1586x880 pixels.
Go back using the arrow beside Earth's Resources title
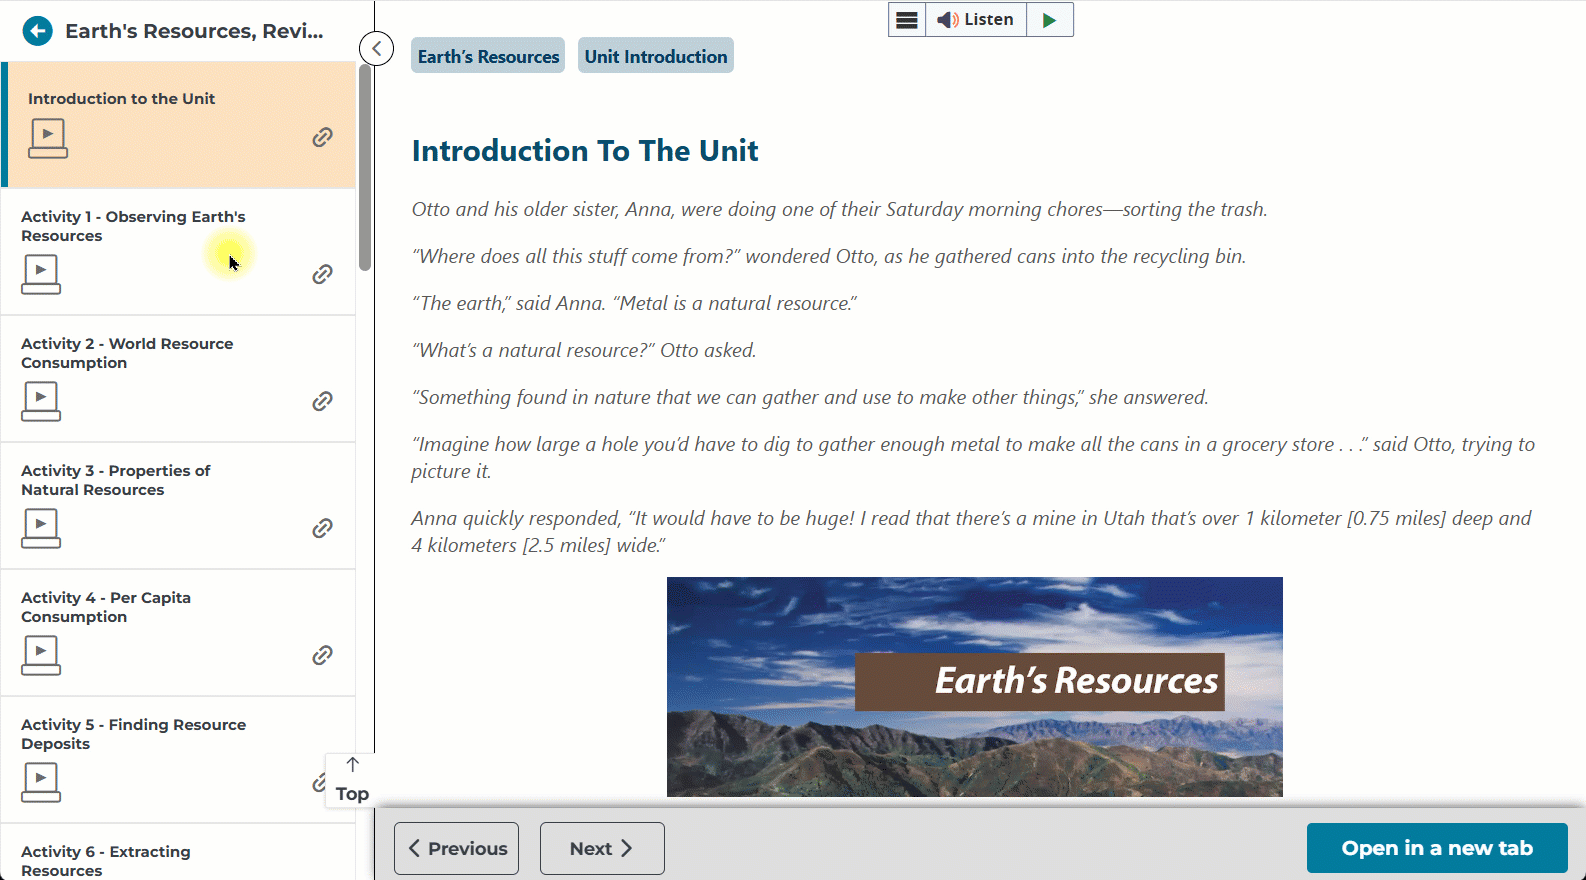coord(37,31)
